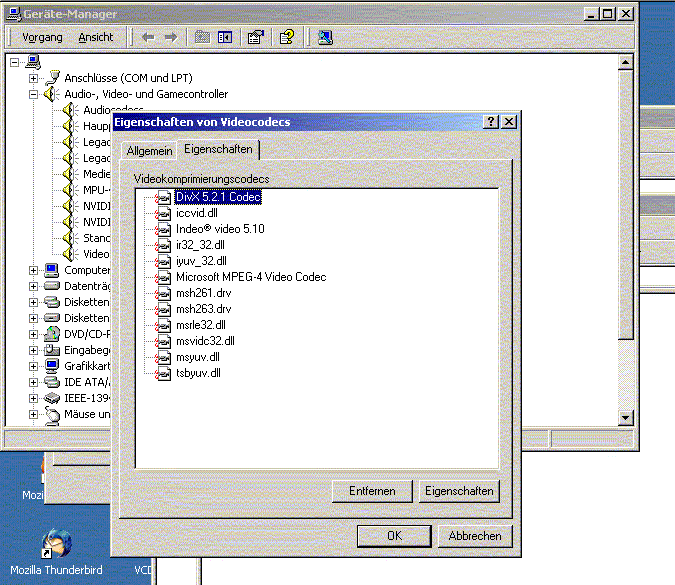Screen dimensions: 675x585
Task: Expand the Mäuse tree node
Action: pyautogui.click(x=33, y=414)
